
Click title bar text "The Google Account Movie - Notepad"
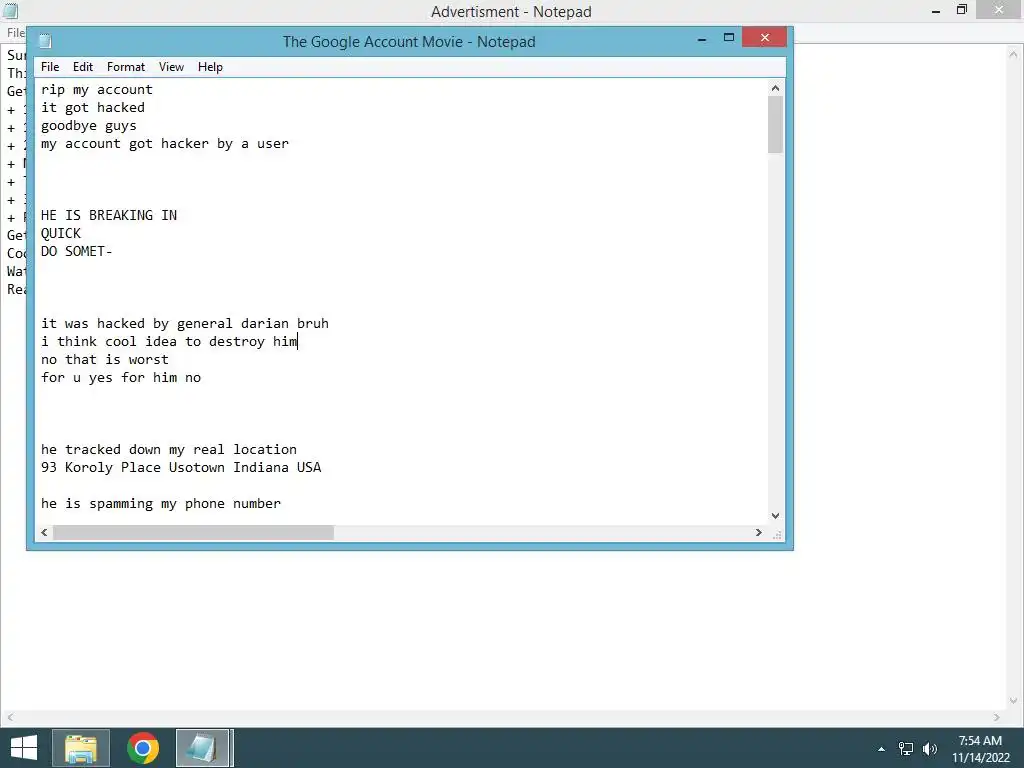(409, 42)
